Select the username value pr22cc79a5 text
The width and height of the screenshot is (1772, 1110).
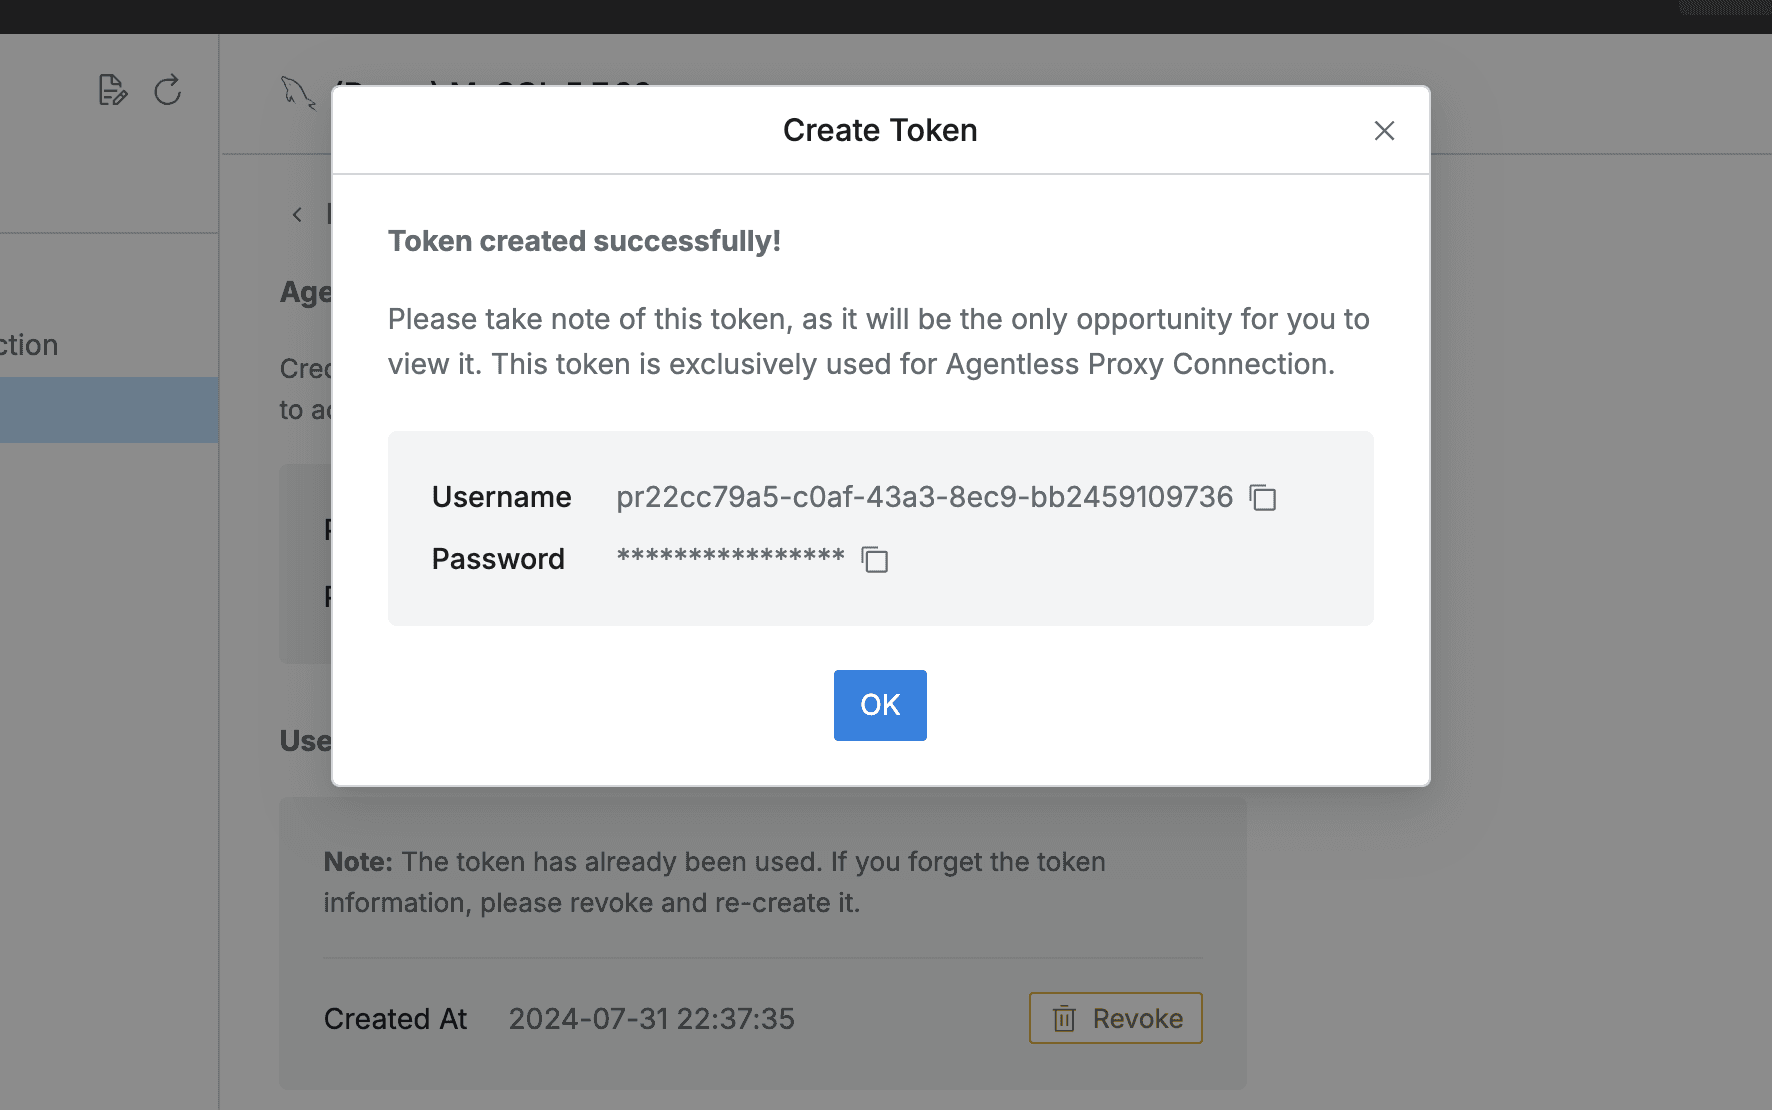923,497
